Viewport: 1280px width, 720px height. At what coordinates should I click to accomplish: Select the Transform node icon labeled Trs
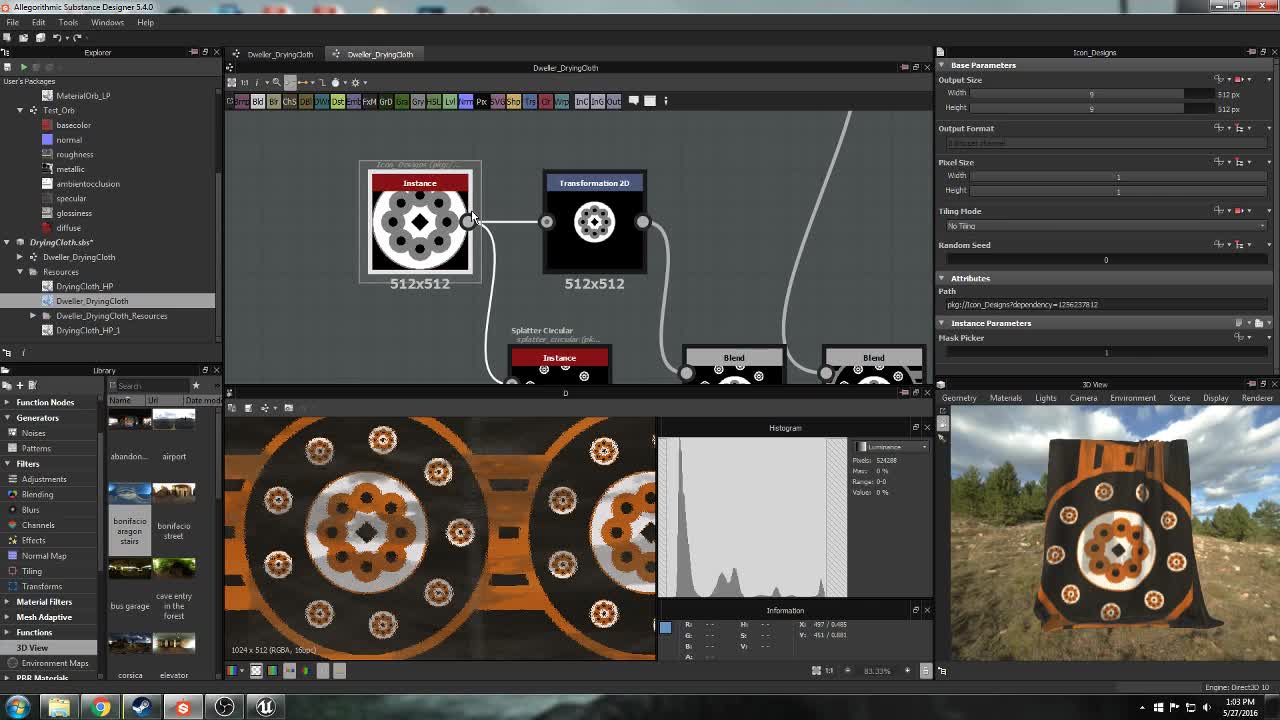[x=529, y=101]
